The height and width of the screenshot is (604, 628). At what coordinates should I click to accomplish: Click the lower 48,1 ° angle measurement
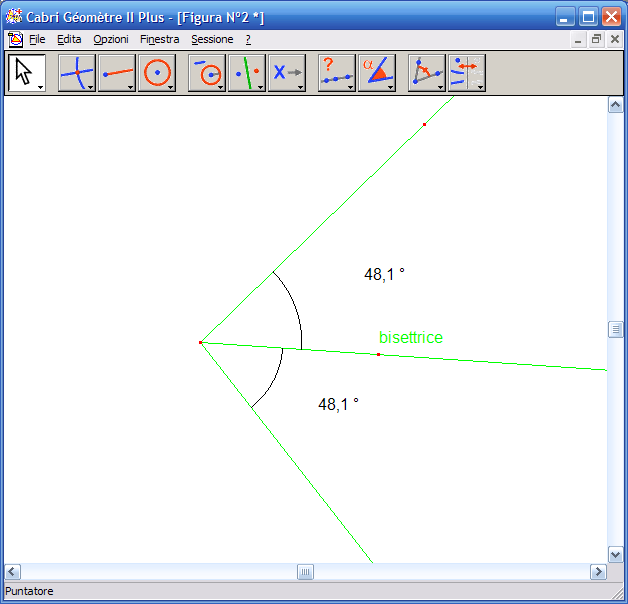click(x=338, y=405)
